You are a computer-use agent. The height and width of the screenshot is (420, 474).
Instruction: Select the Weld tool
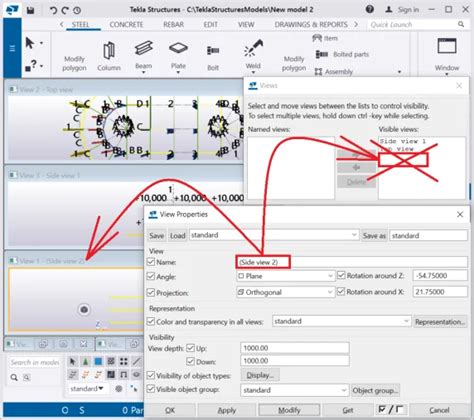(x=253, y=54)
